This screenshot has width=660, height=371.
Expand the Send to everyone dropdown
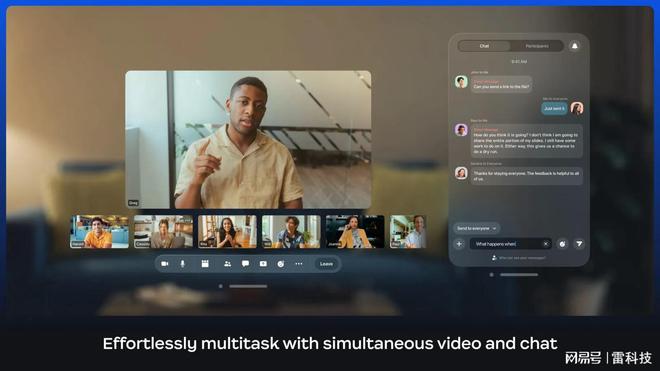point(476,228)
